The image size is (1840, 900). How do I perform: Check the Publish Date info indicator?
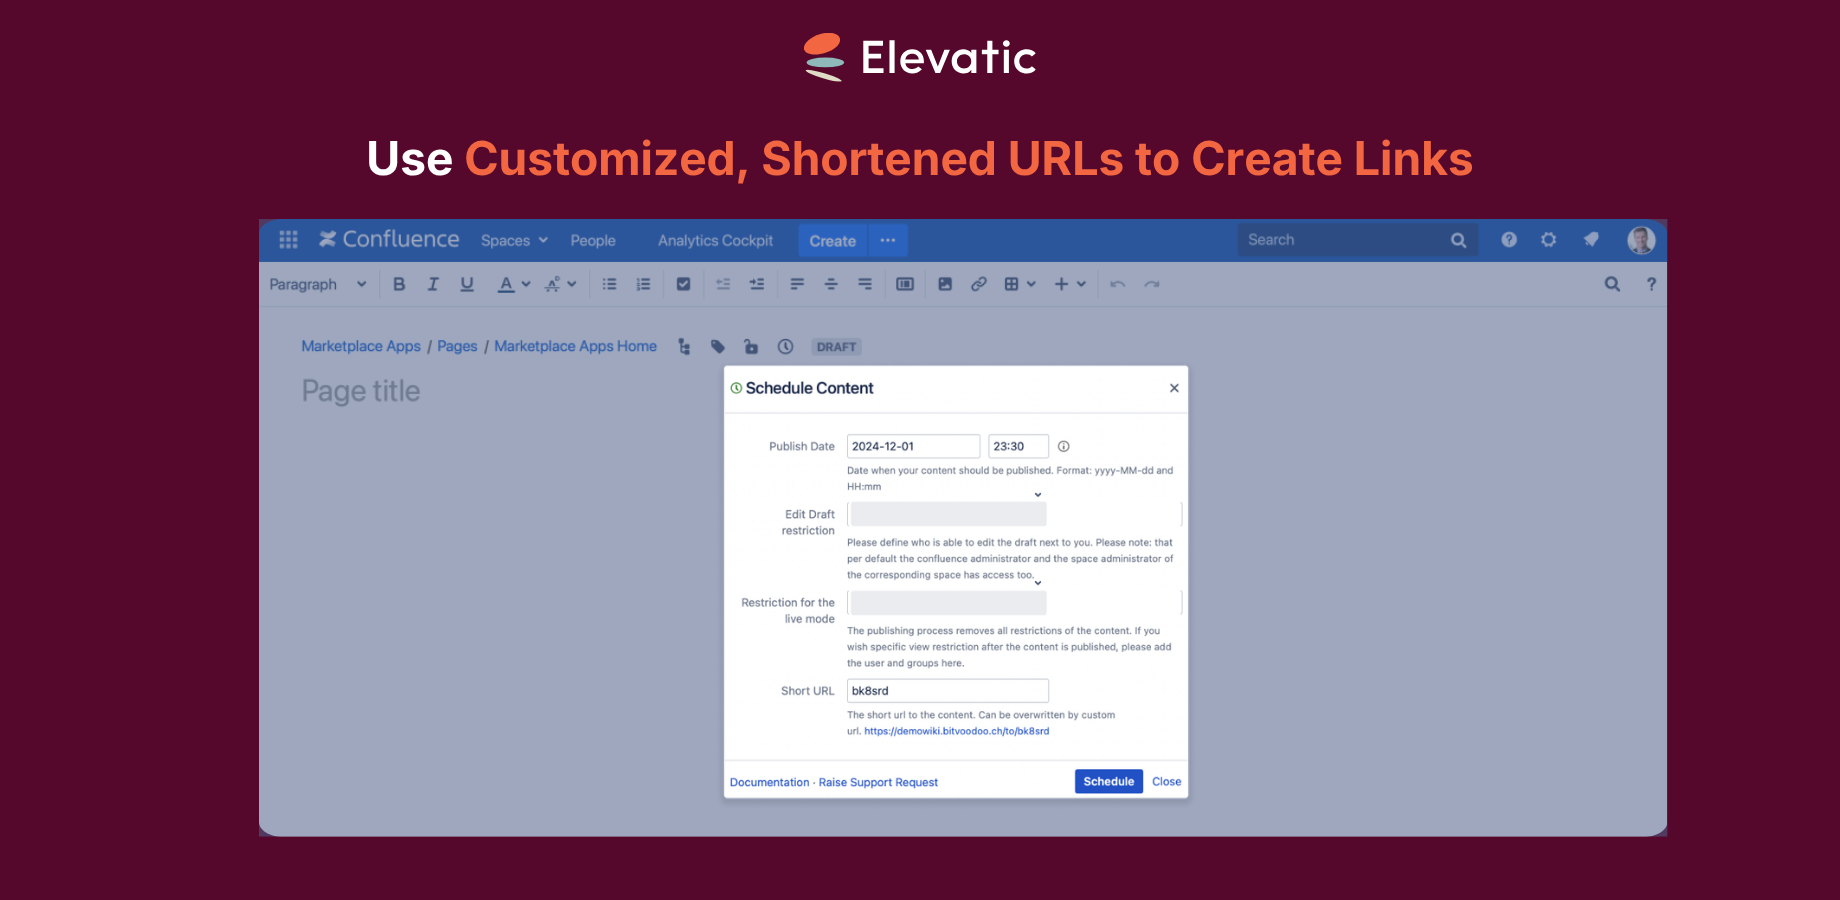(1063, 446)
